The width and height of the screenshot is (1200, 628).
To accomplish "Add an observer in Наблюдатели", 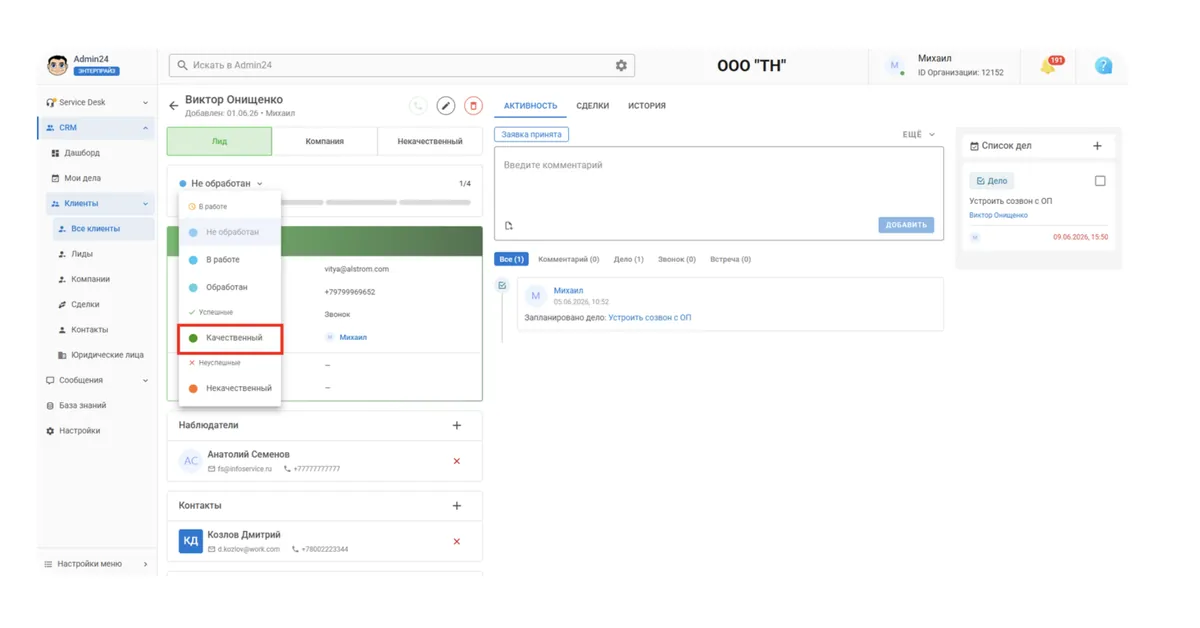I will pyautogui.click(x=457, y=426).
